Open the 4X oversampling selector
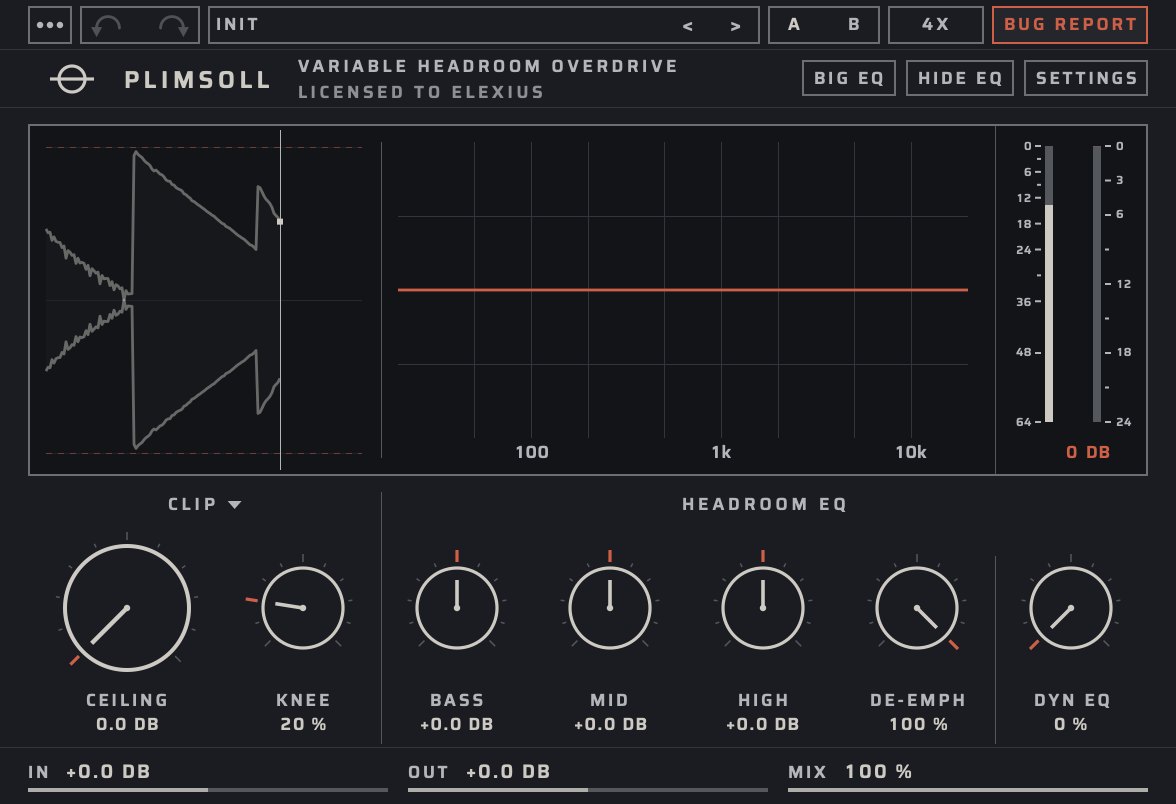Viewport: 1176px width, 804px height. pyautogui.click(x=935, y=25)
